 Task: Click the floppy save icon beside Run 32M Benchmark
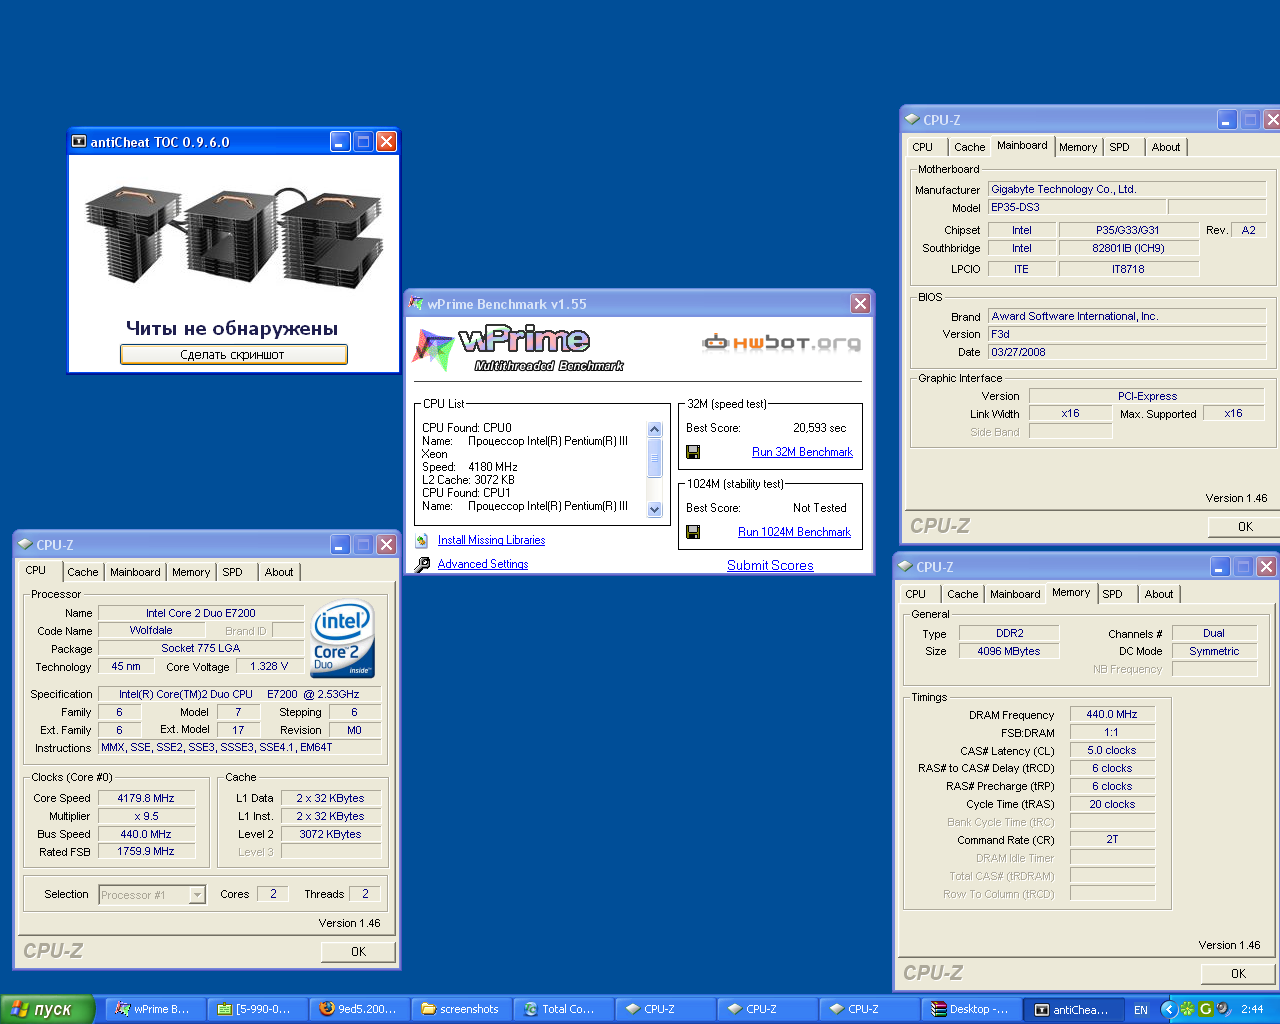pyautogui.click(x=693, y=452)
